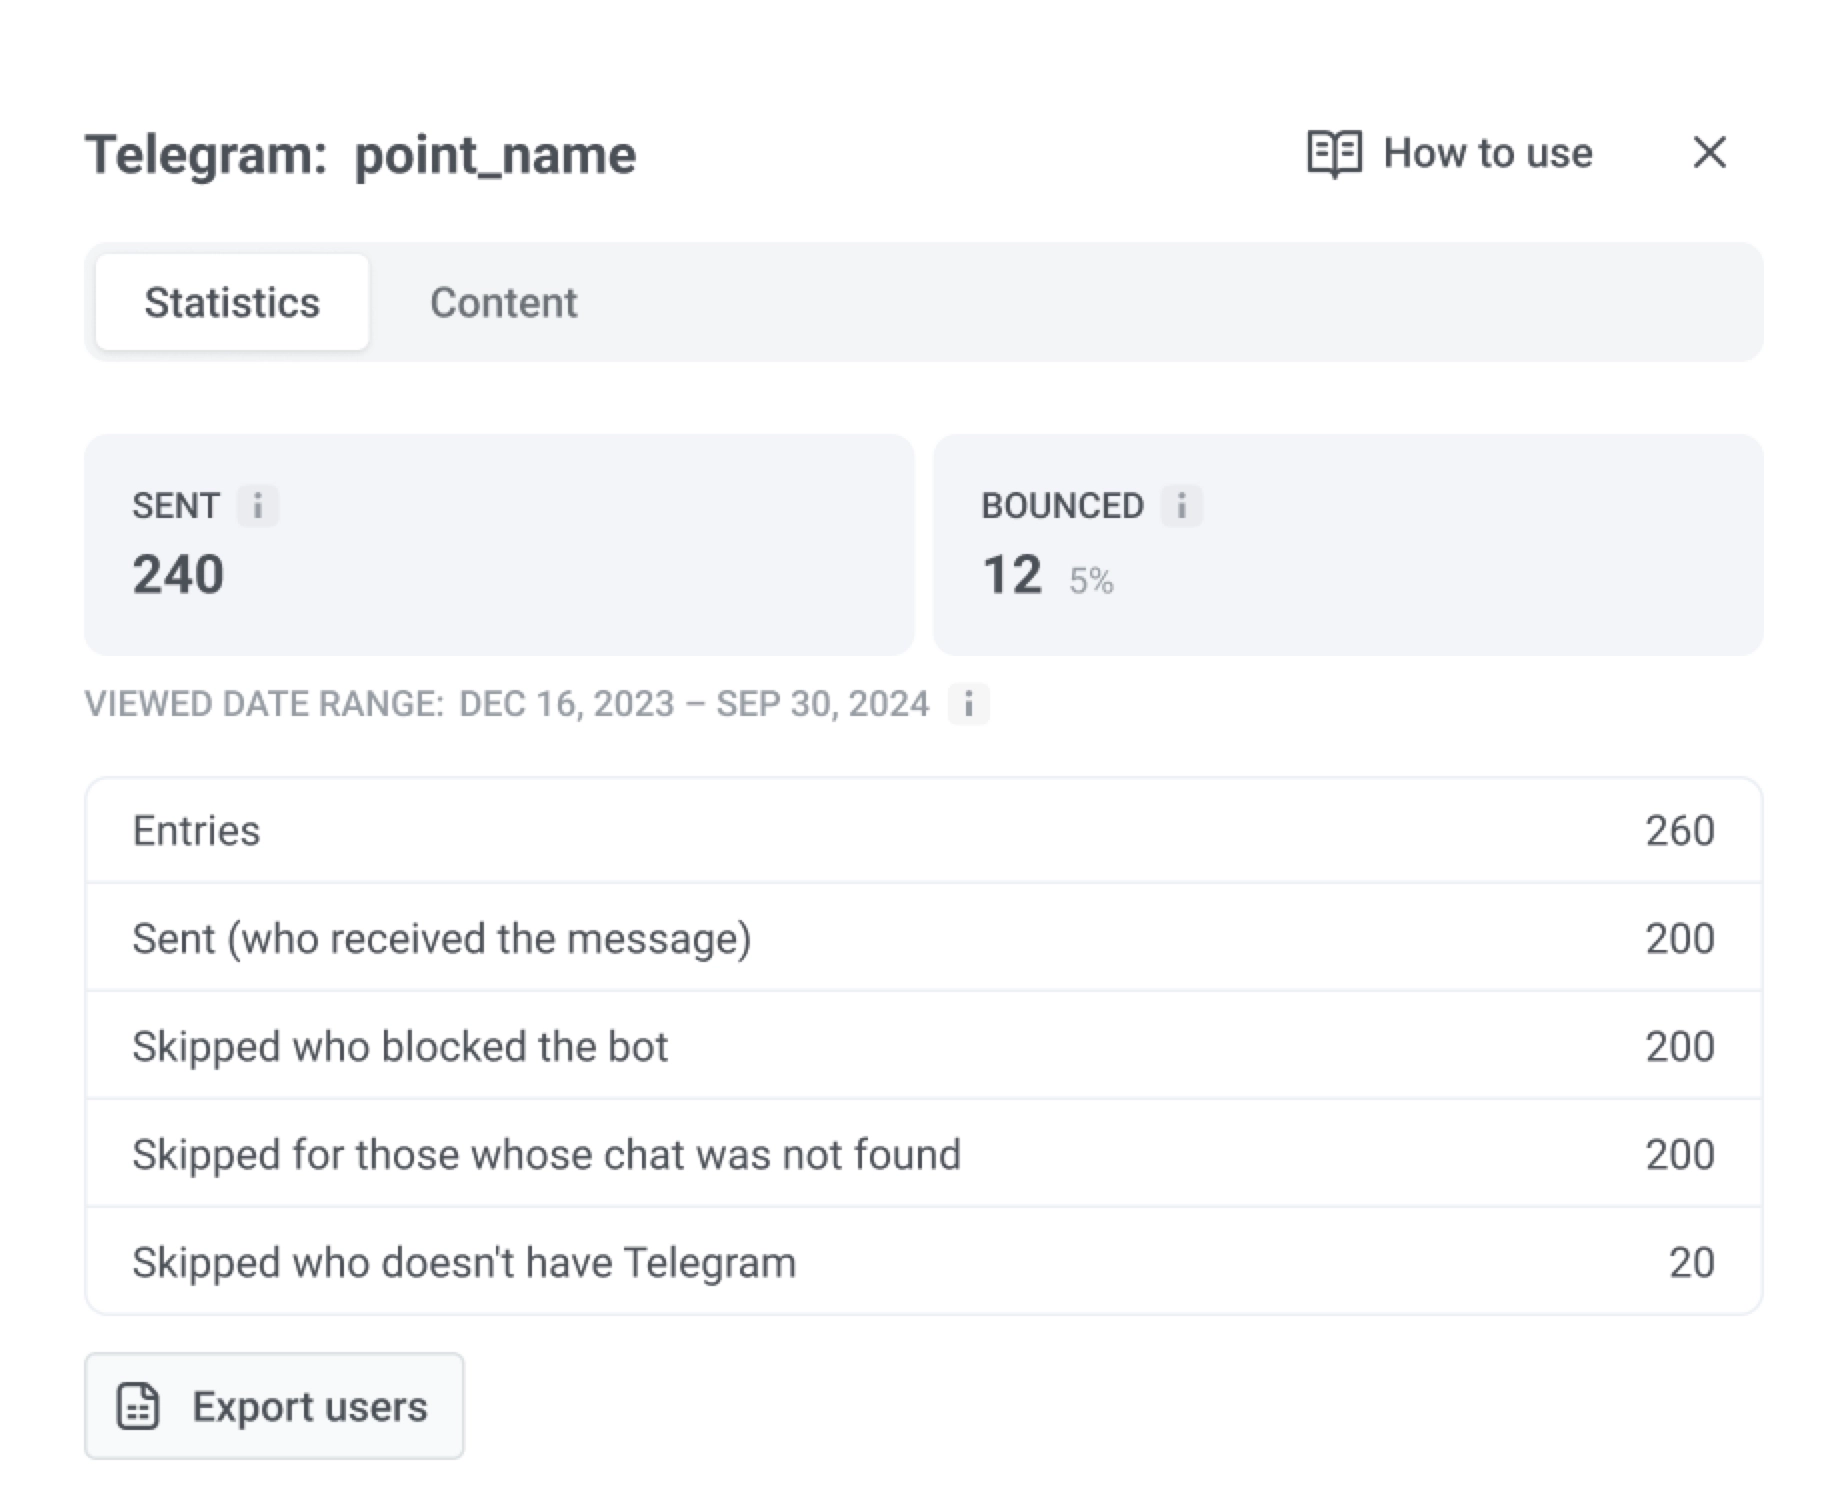1832x1500 pixels.
Task: Click the X close icon
Action: coord(1710,152)
